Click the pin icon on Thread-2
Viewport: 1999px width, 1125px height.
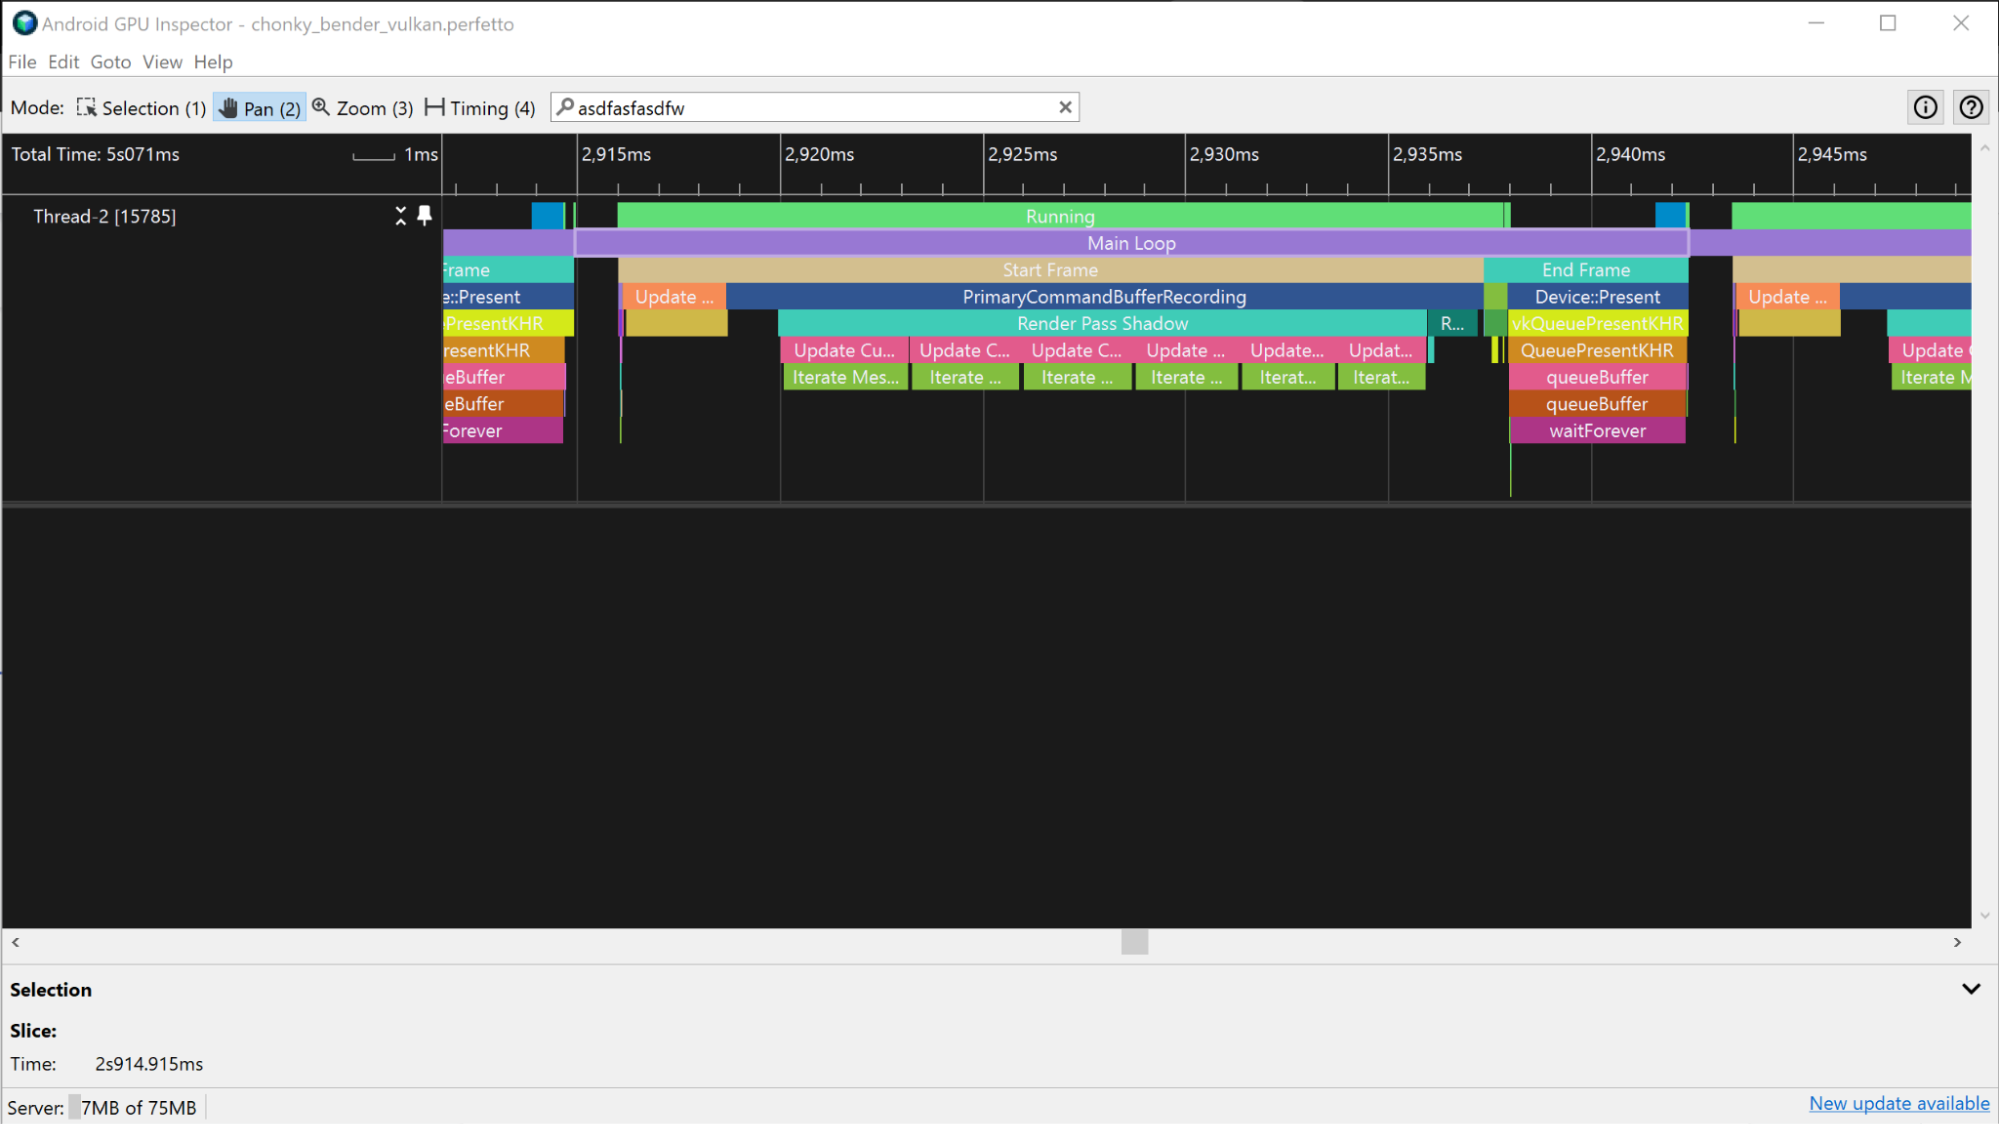(424, 216)
